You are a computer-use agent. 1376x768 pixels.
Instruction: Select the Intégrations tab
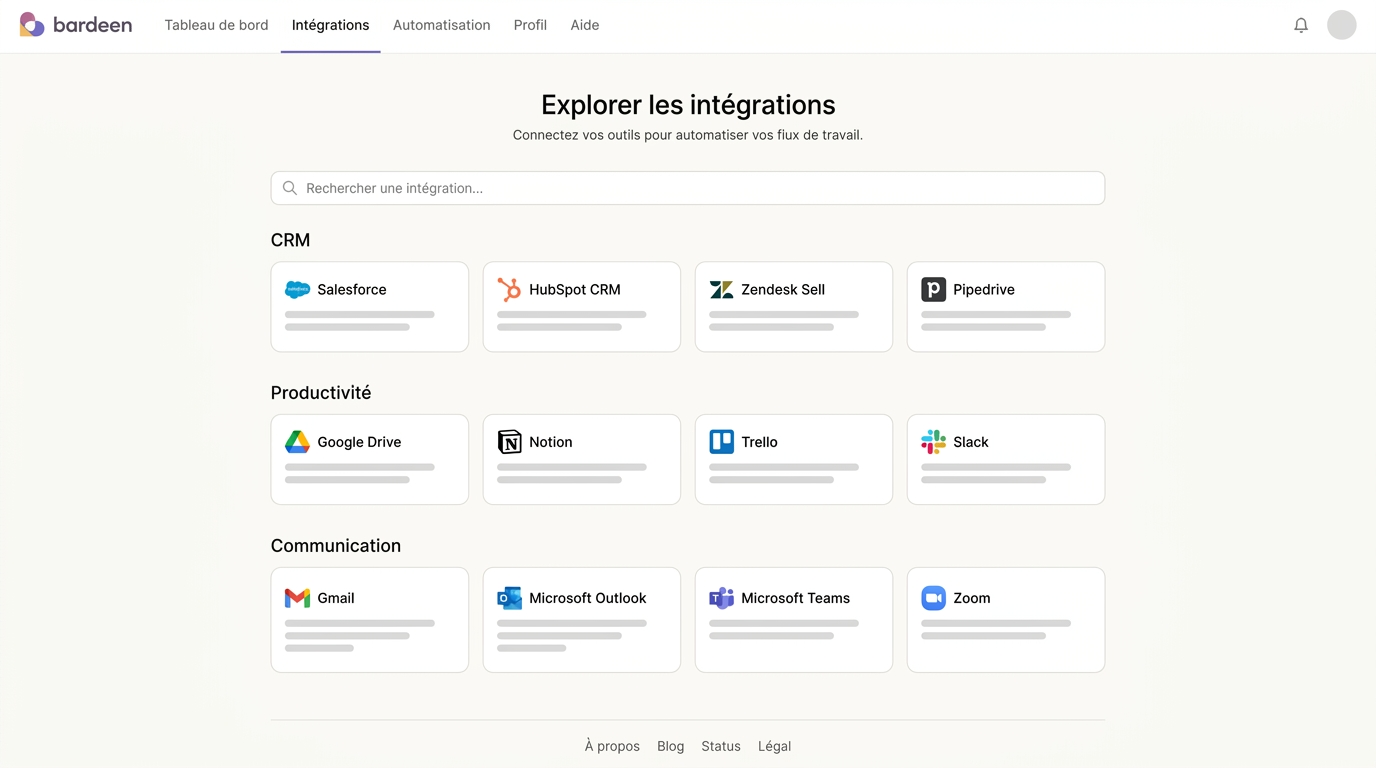[x=330, y=25]
